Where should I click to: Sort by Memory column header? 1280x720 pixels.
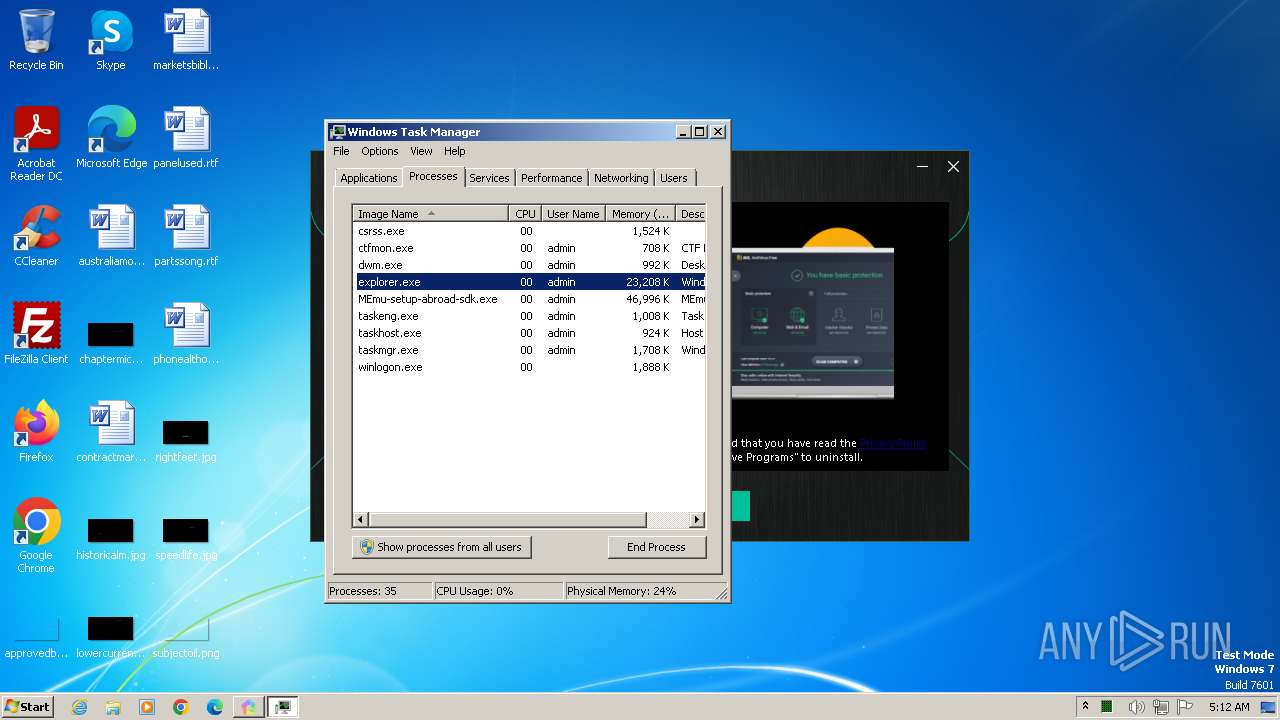click(641, 214)
